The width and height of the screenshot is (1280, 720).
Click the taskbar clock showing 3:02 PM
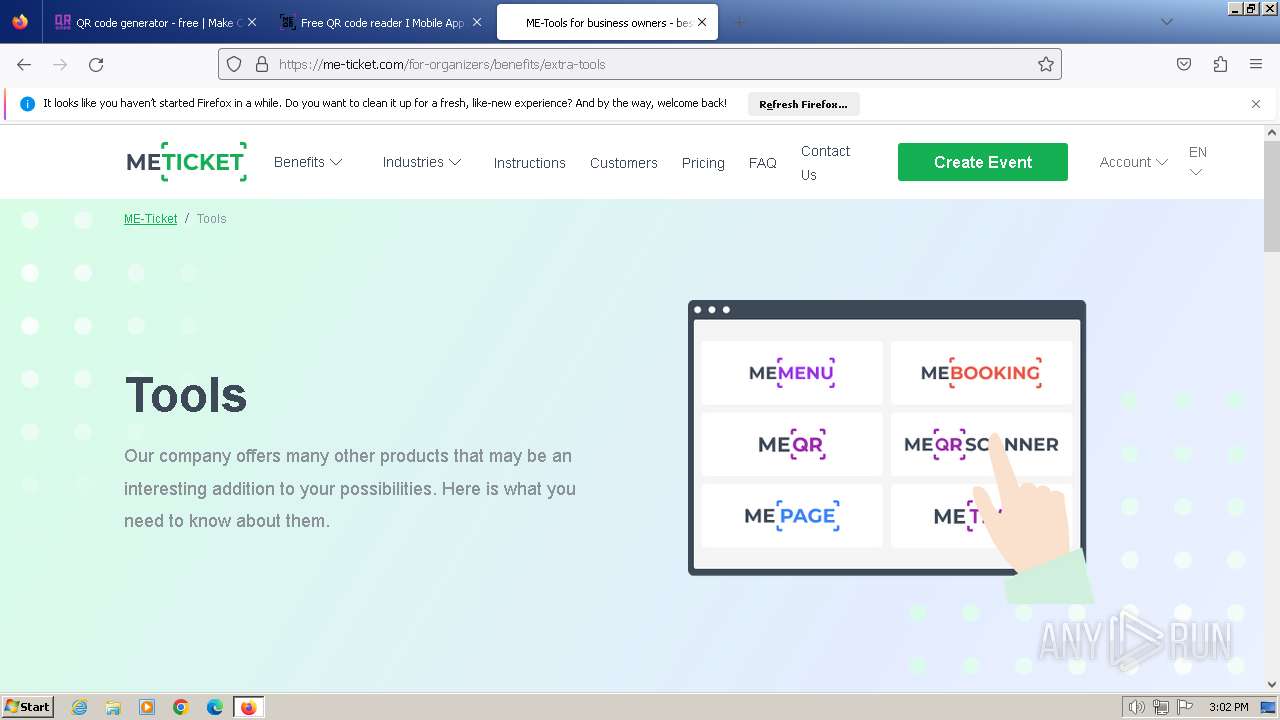pyautogui.click(x=1228, y=707)
